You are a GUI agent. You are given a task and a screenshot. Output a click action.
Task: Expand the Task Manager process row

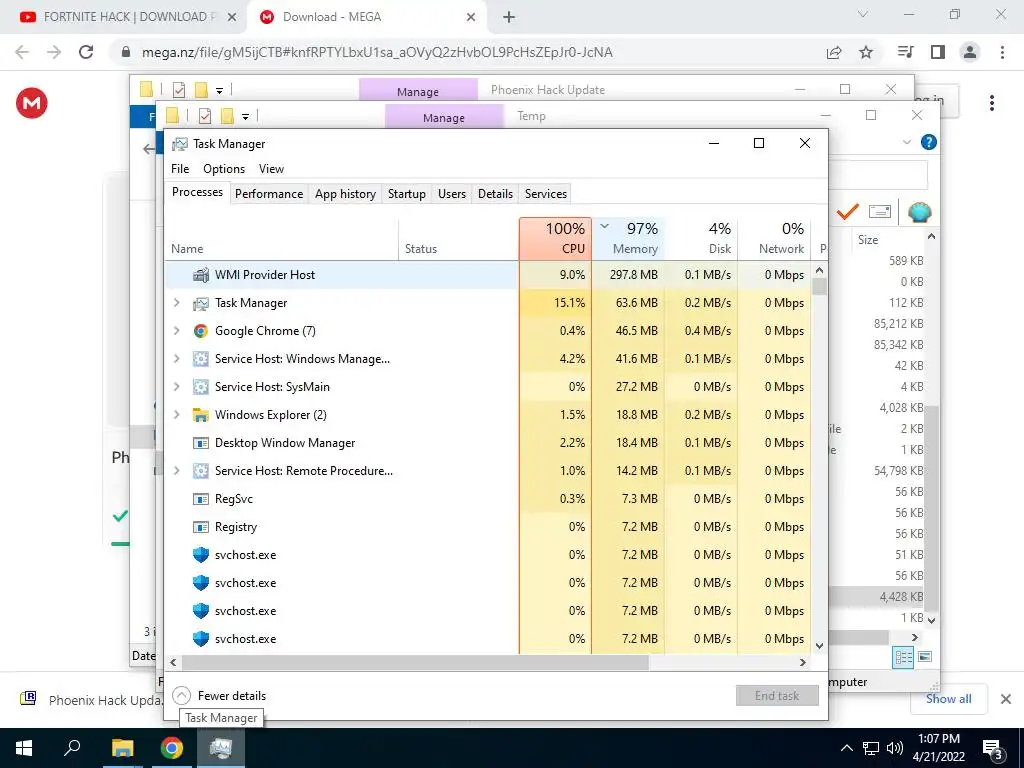click(x=176, y=302)
